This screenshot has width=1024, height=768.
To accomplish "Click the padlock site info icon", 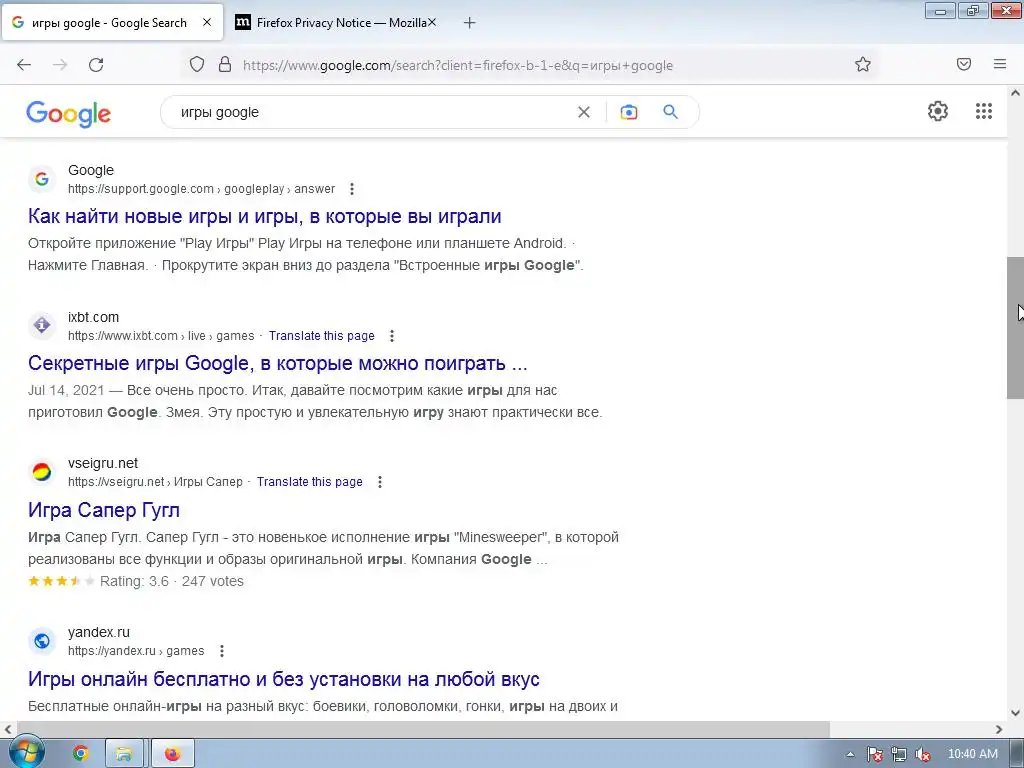I will point(225,65).
